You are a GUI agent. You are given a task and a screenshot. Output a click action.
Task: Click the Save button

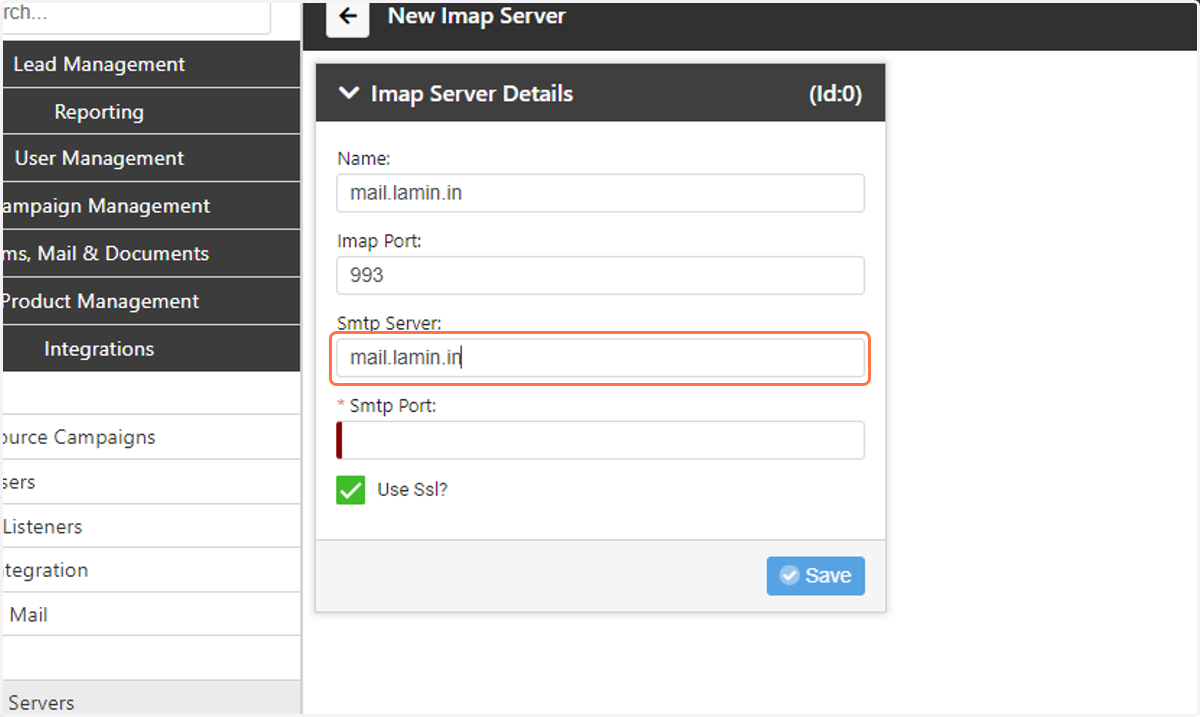click(815, 575)
